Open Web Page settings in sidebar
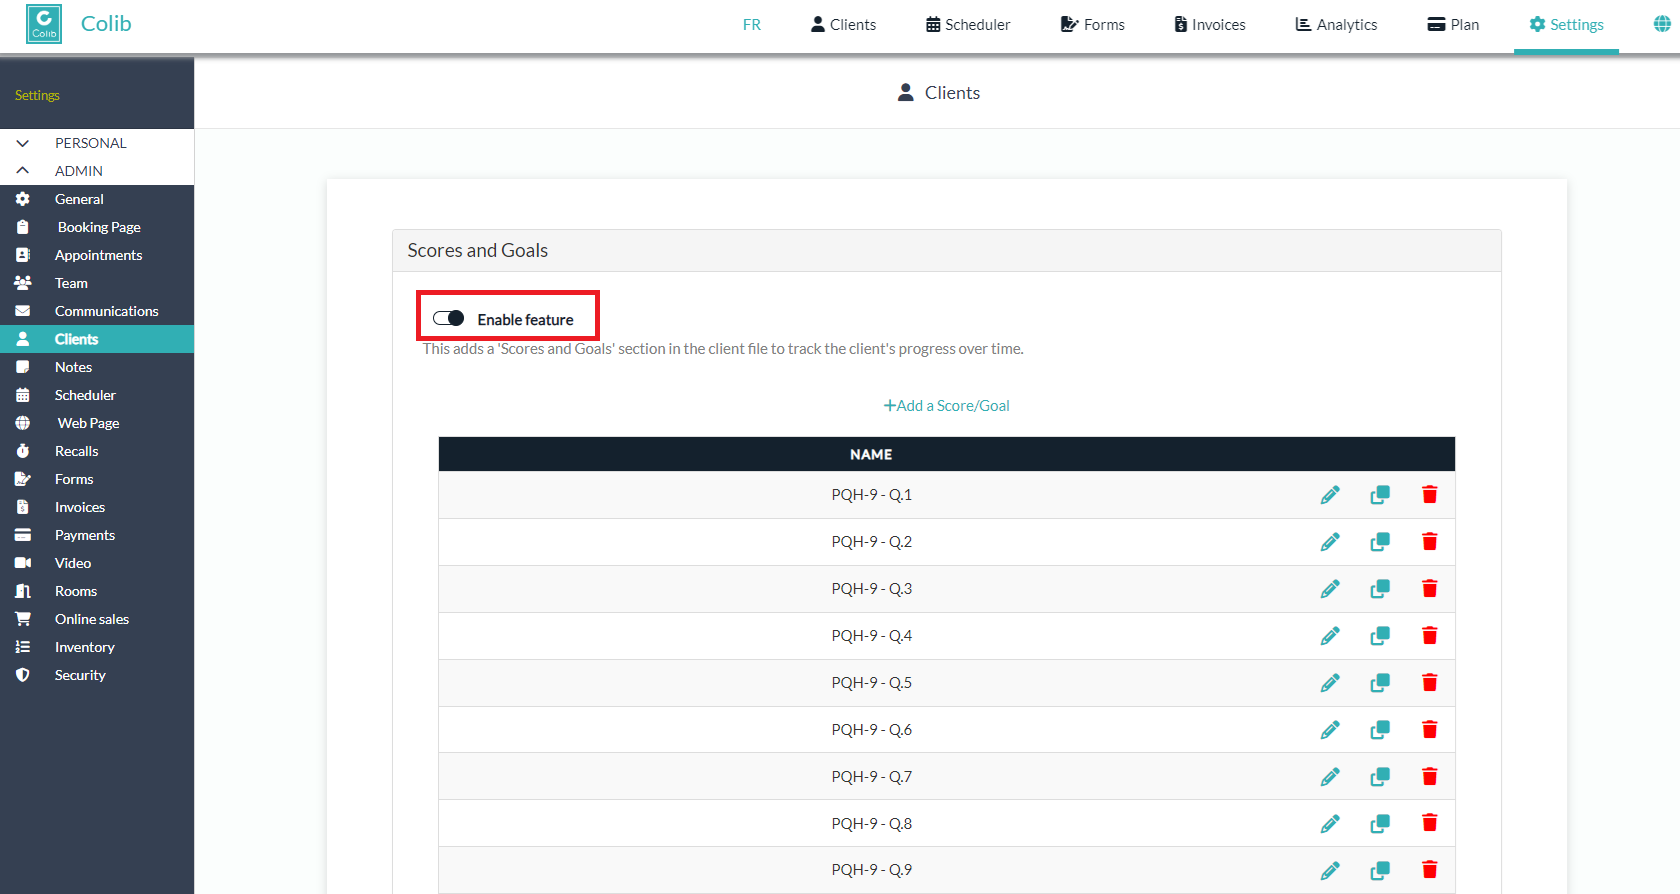Screen dimensions: 1680x894 point(97,423)
